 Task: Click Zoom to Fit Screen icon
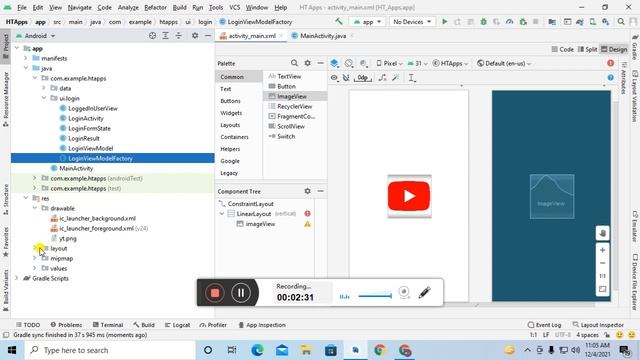[602, 289]
